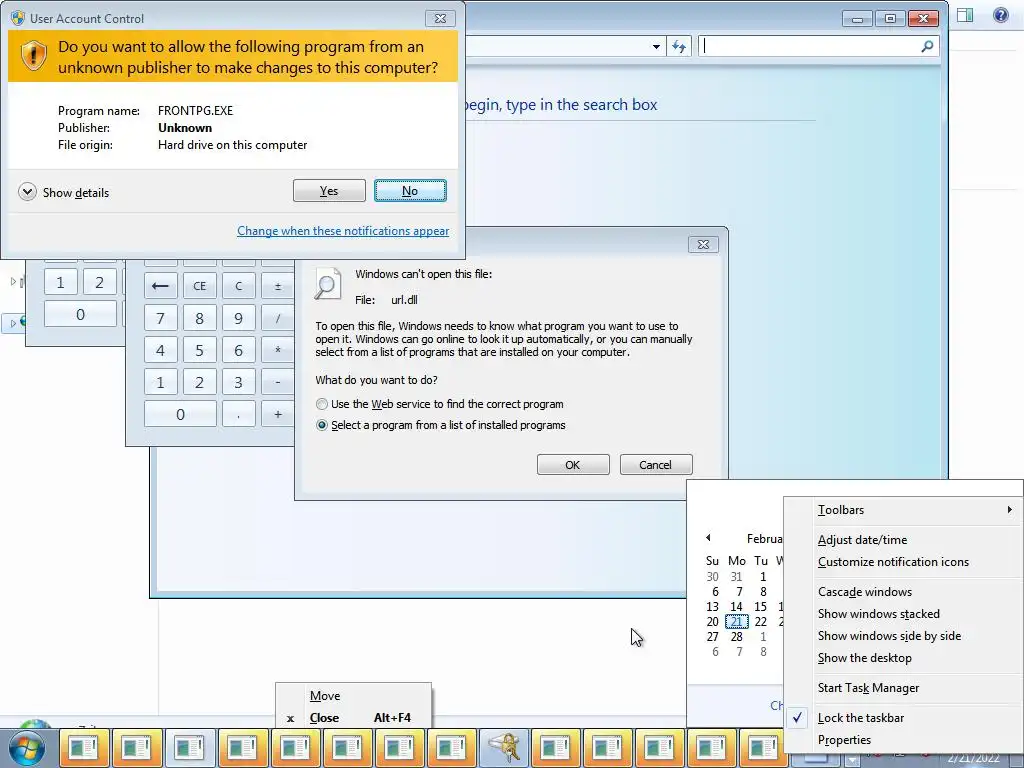Click the minus button on front calculator

[x=278, y=382]
